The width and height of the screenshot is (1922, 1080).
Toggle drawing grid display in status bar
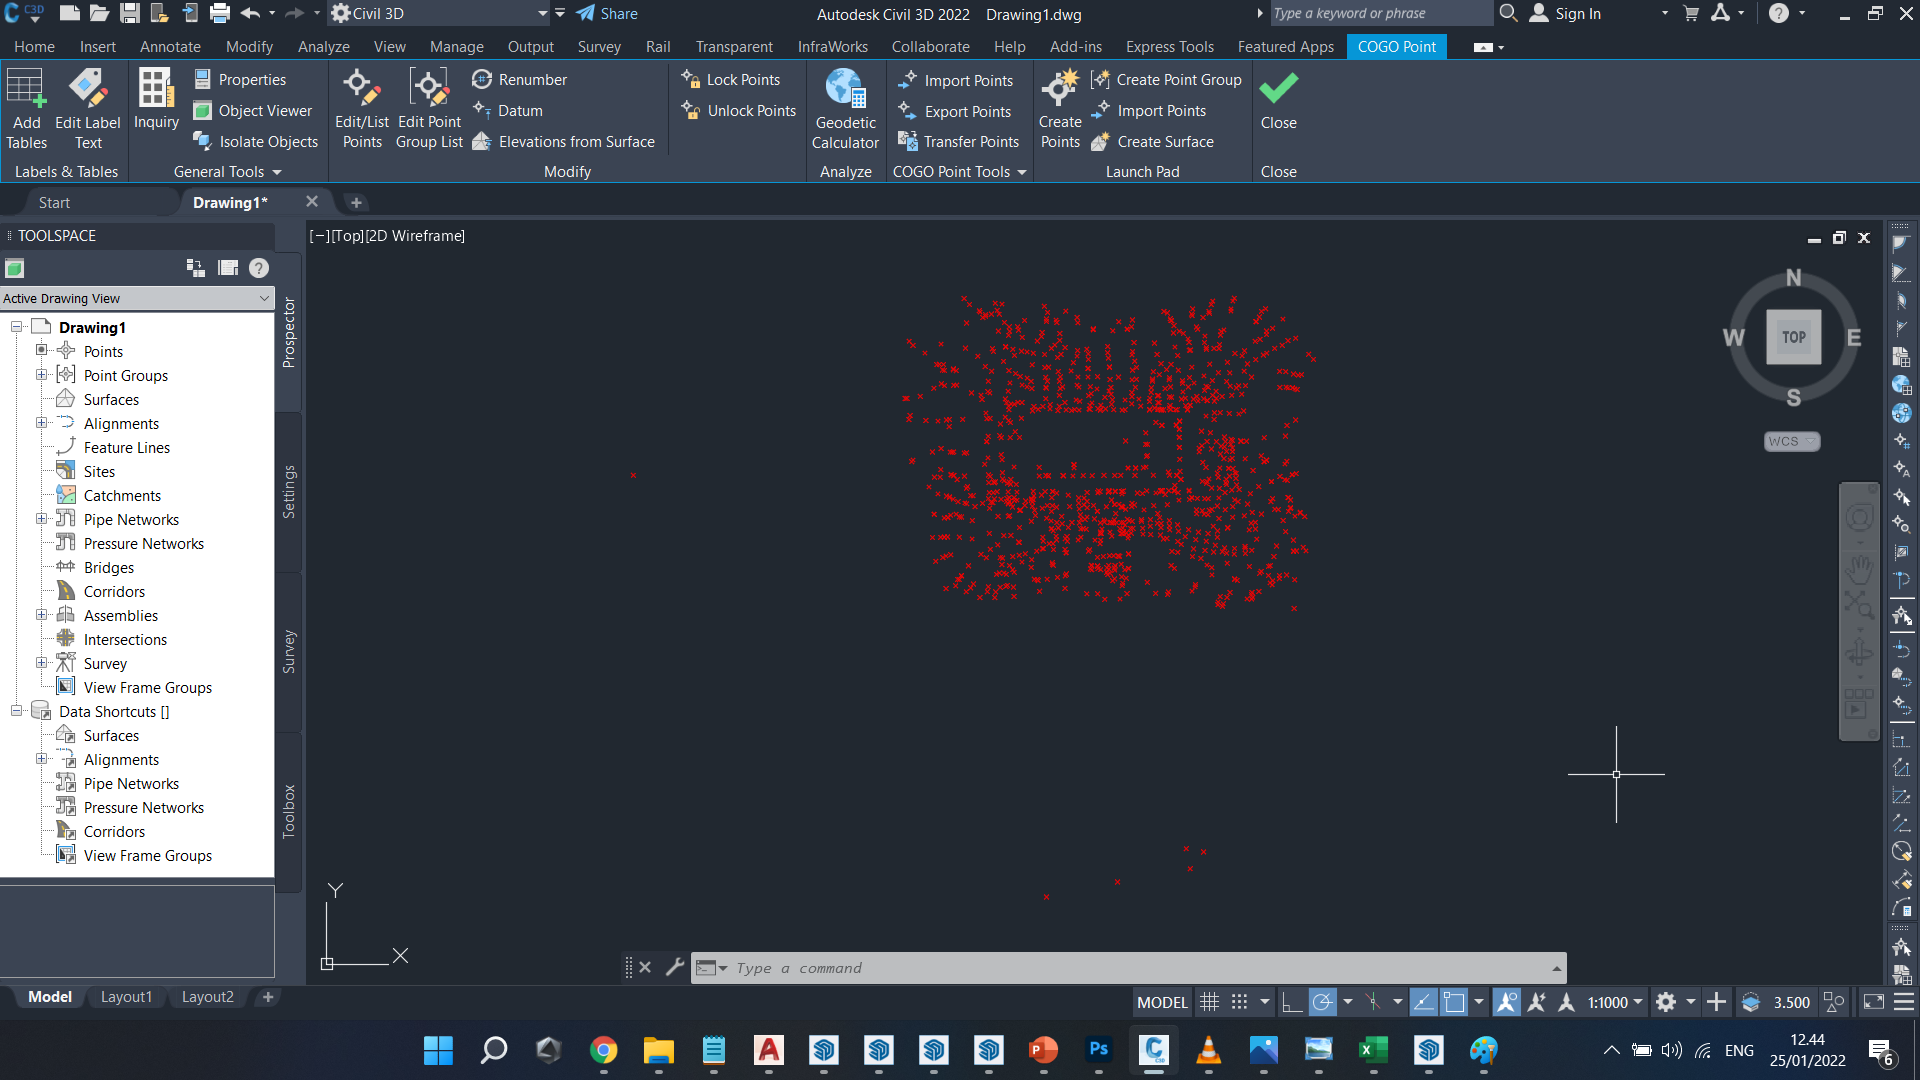pyautogui.click(x=1210, y=1003)
